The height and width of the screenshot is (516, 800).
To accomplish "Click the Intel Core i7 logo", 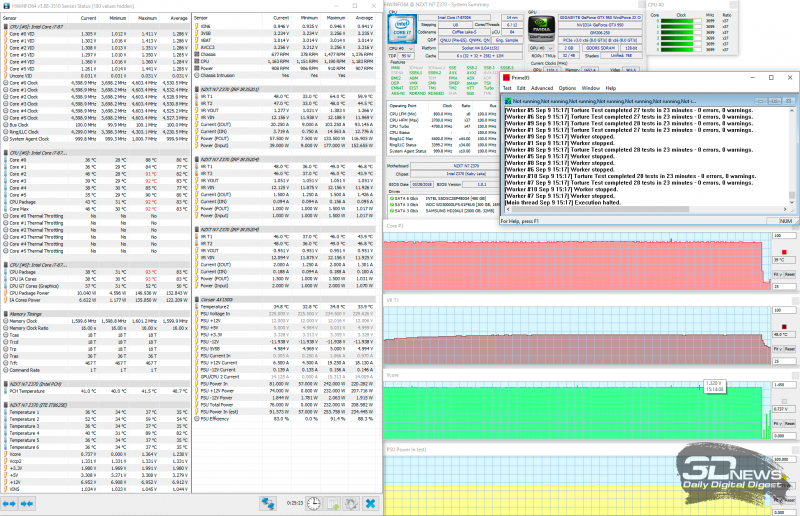I will pyautogui.click(x=402, y=29).
